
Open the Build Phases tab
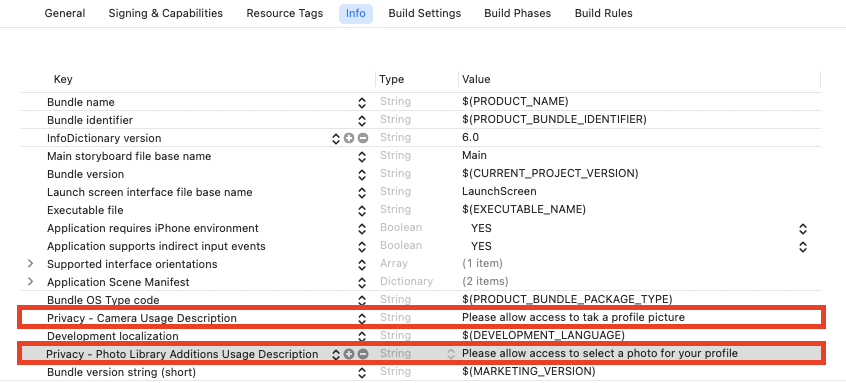(517, 13)
